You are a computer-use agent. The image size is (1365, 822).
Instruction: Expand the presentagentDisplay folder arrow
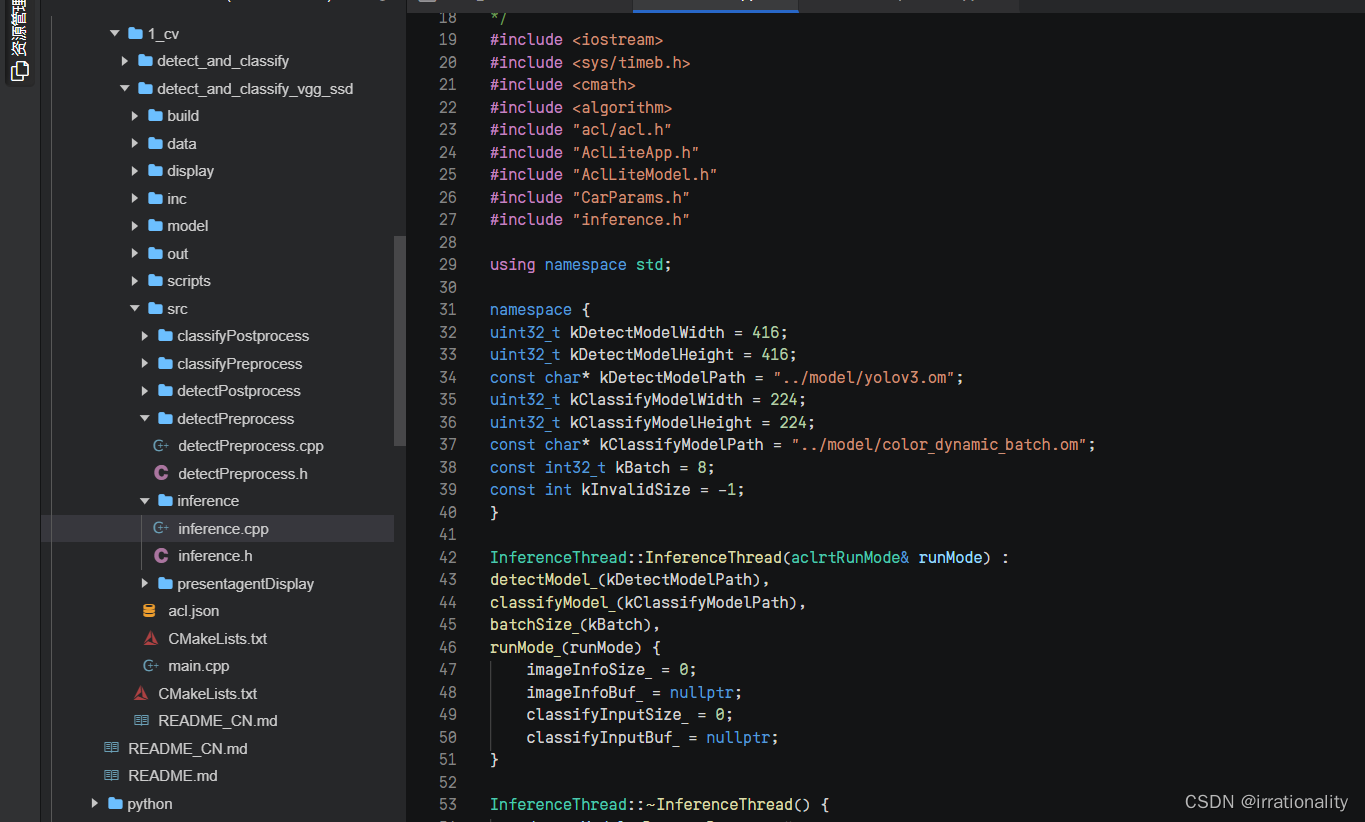[x=145, y=583]
